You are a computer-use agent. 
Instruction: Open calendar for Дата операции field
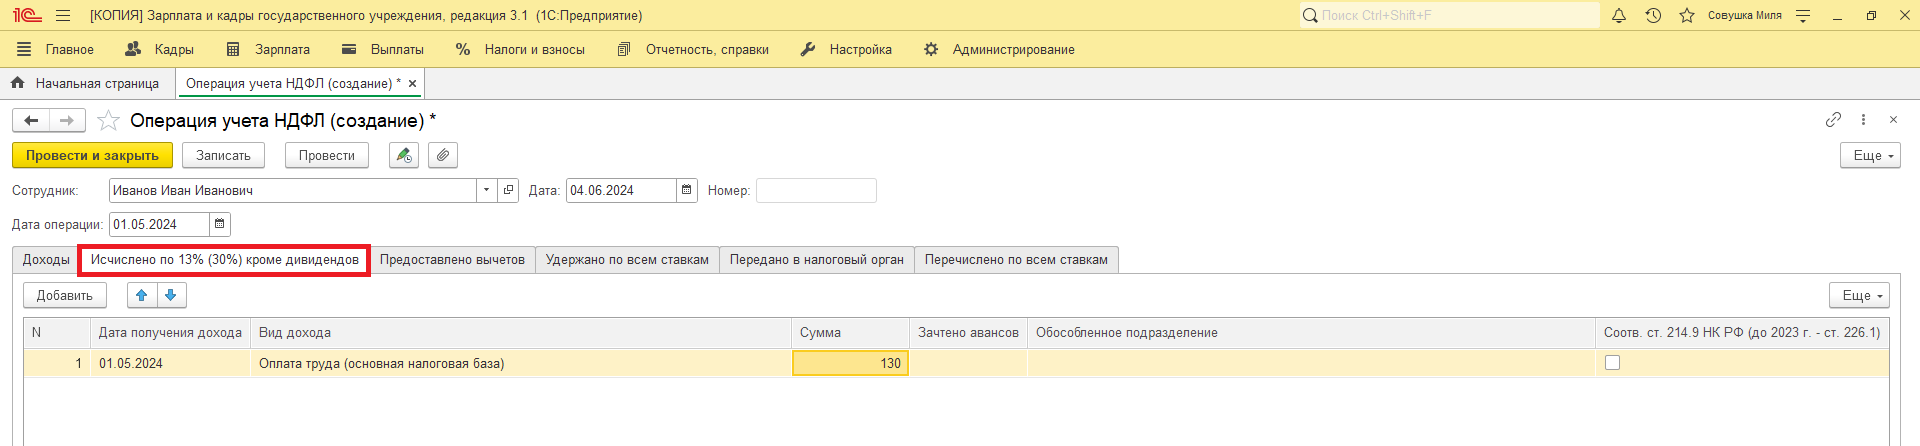click(x=220, y=224)
